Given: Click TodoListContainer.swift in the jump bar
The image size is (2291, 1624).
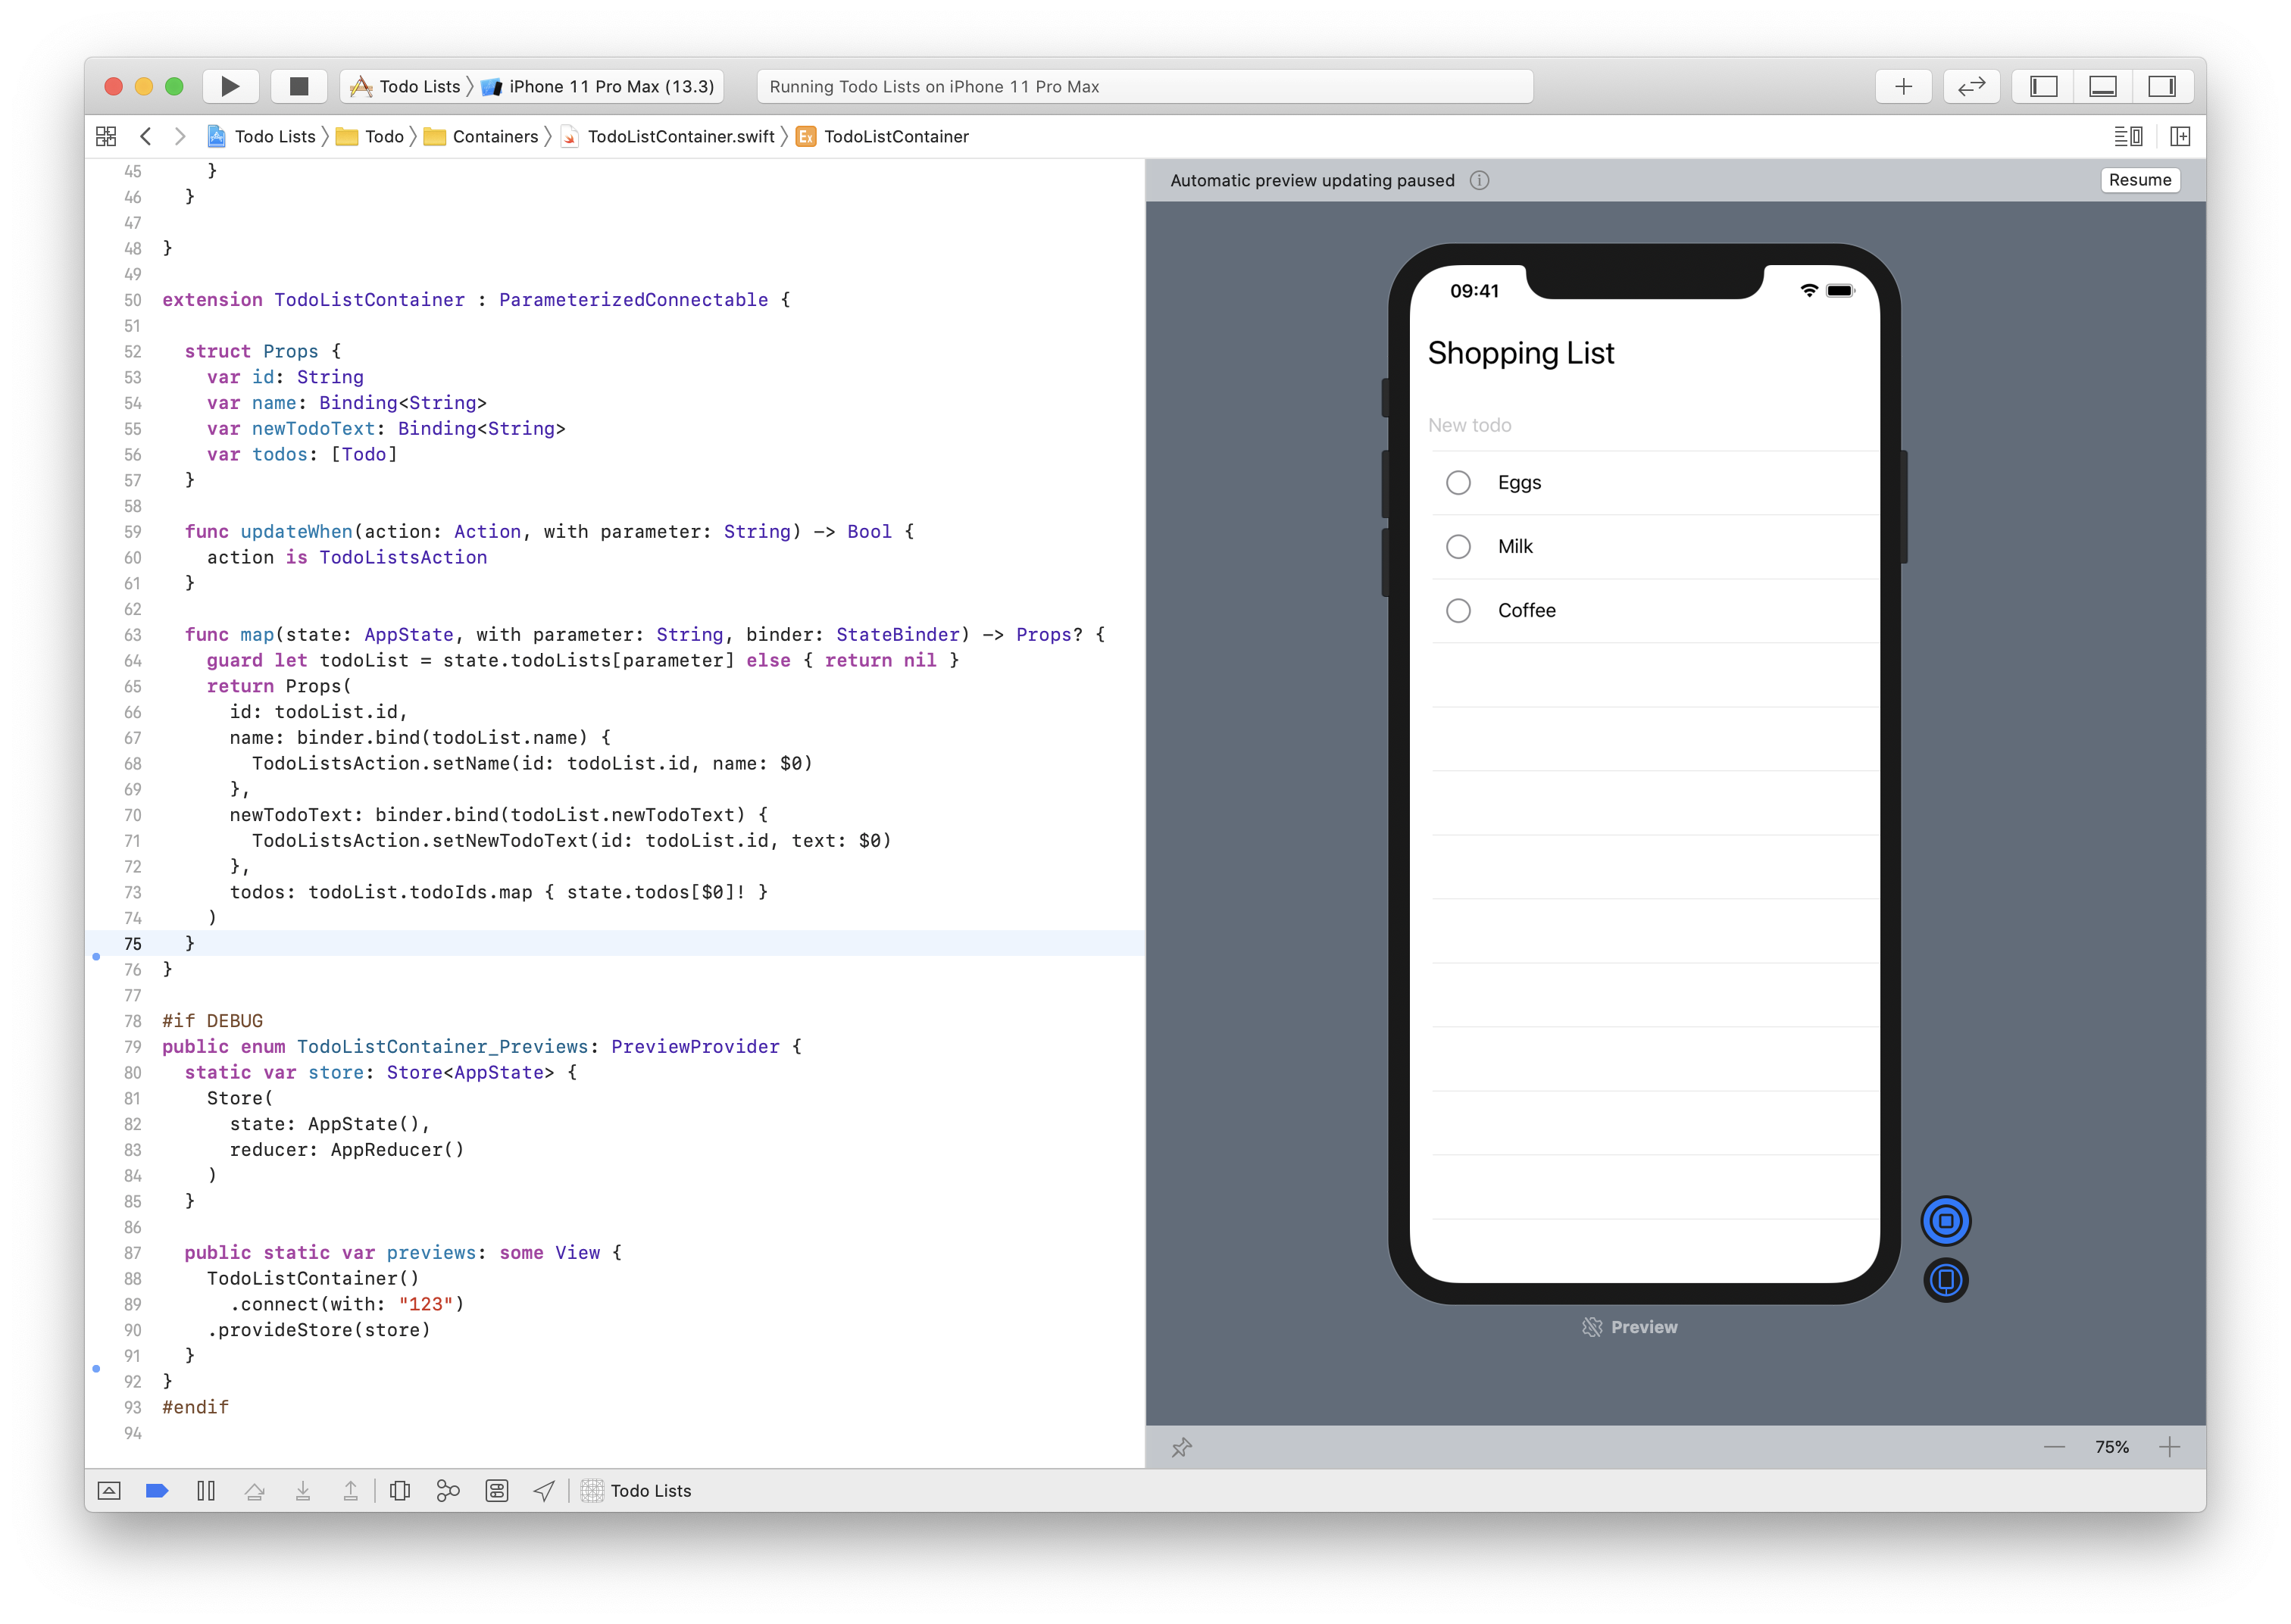Looking at the screenshot, I should [x=680, y=136].
